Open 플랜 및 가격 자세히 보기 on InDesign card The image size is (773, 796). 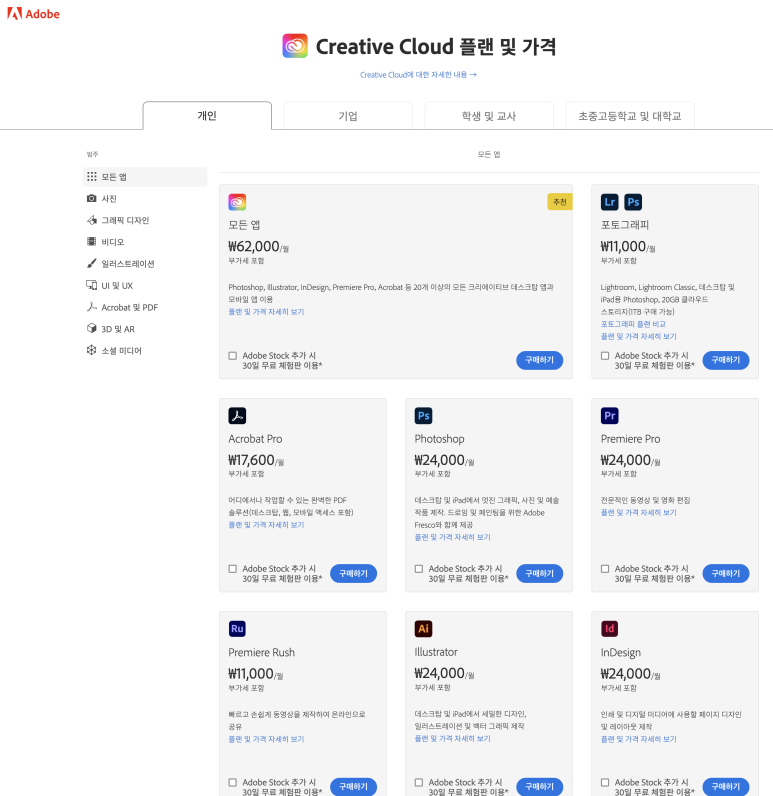point(638,739)
